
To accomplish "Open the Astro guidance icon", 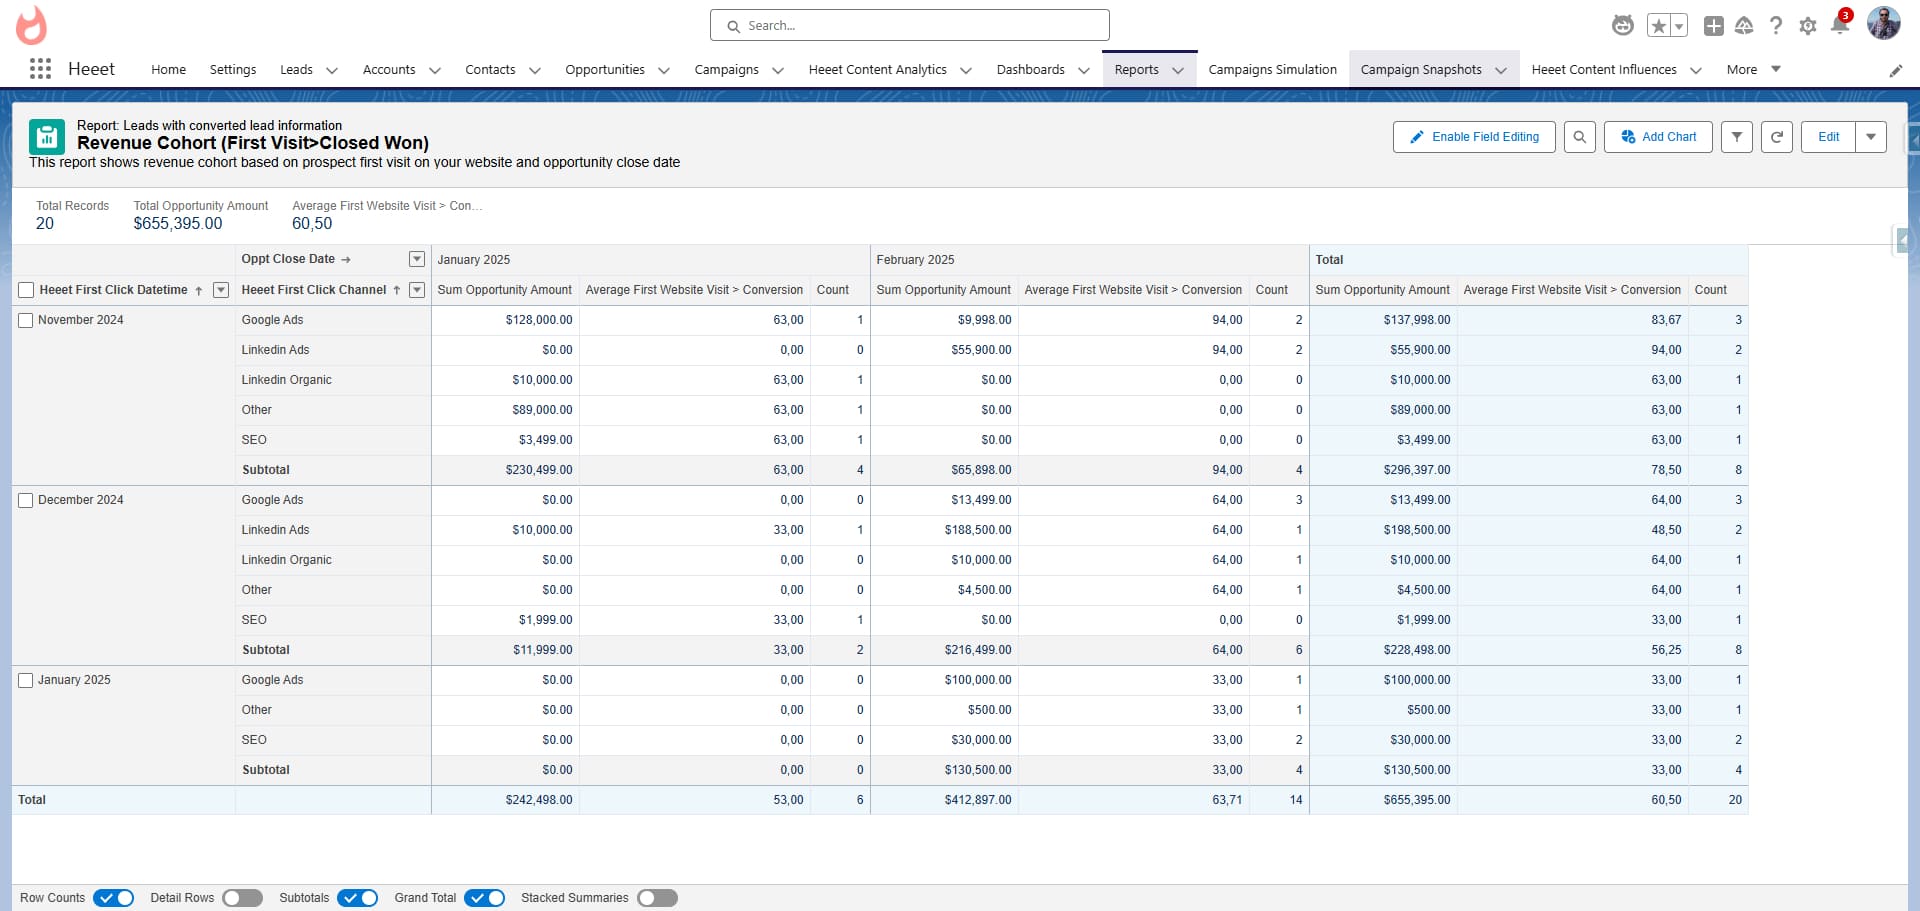I will click(x=1623, y=26).
